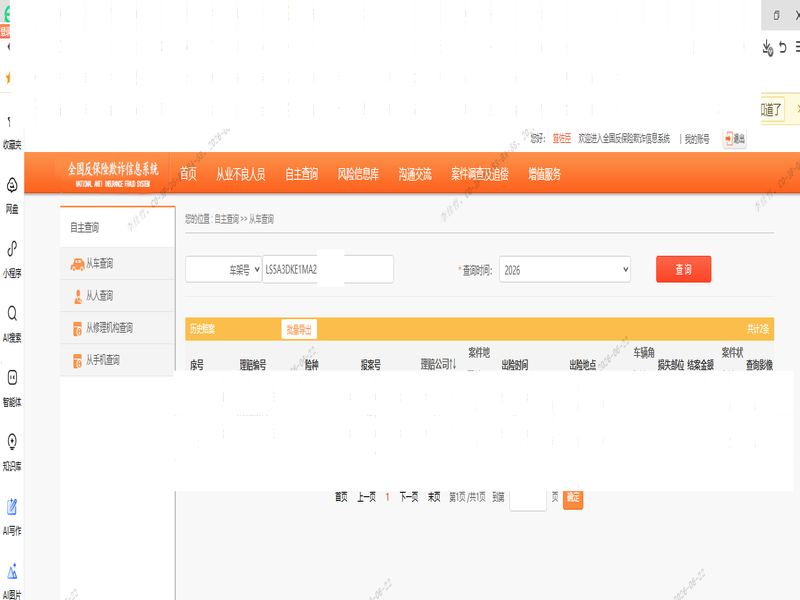Click the underlined username link

(562, 138)
